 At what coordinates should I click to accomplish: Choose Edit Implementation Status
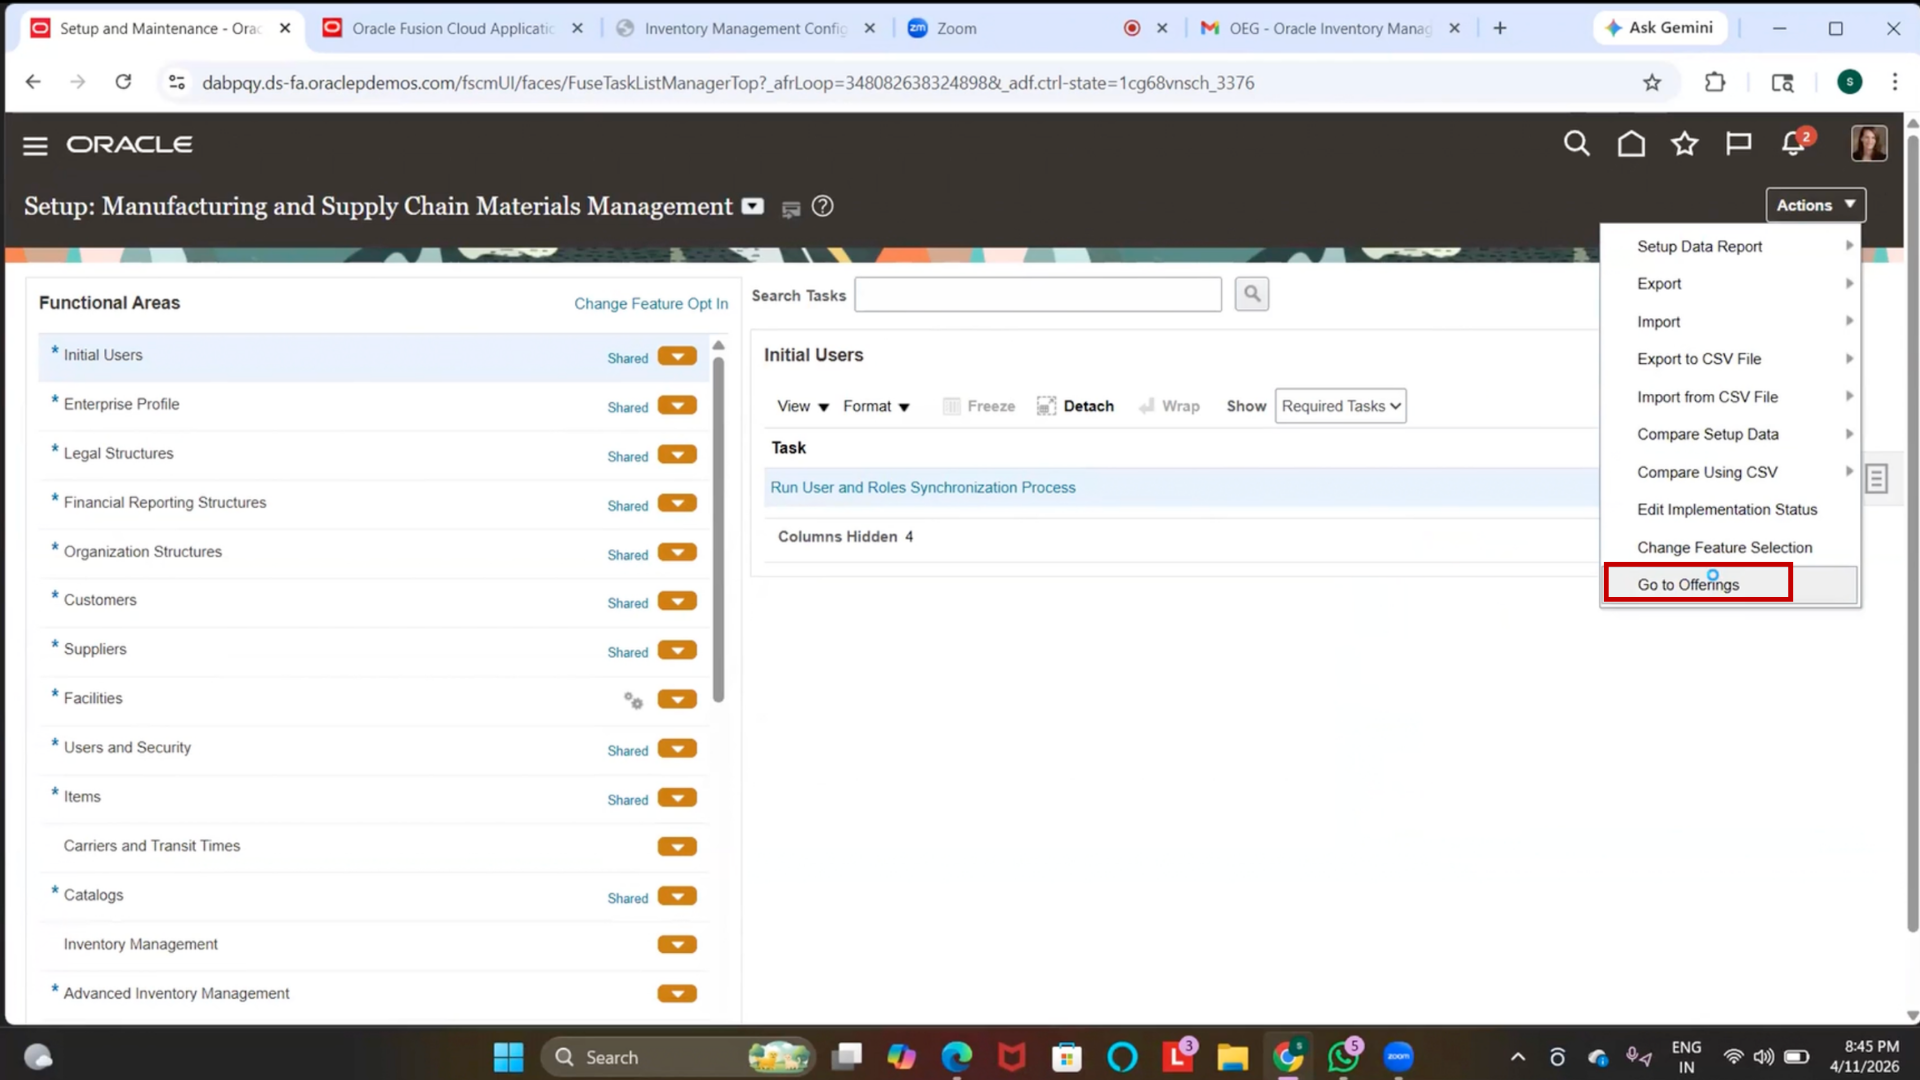click(1730, 510)
